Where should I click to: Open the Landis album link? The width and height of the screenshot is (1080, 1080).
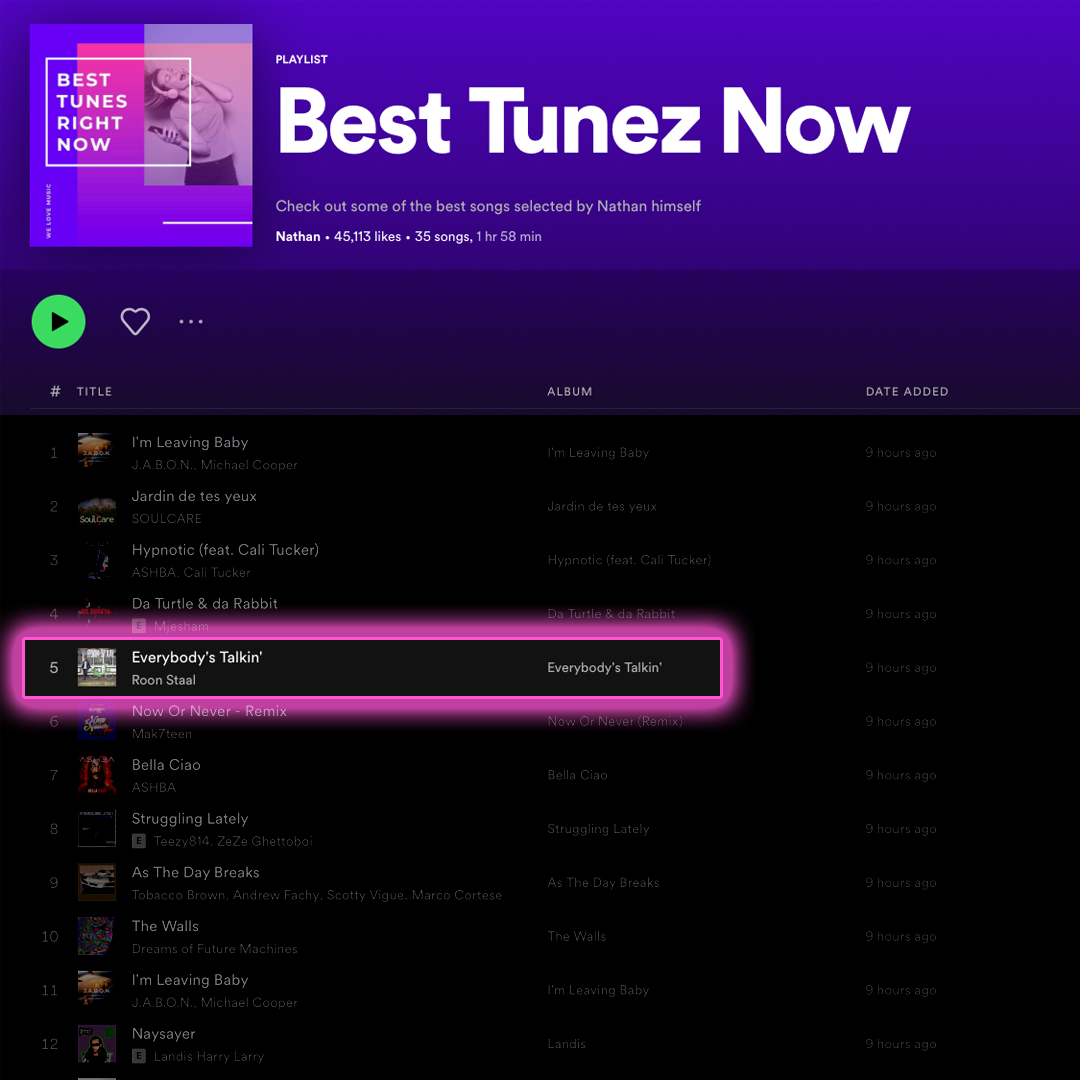point(566,1043)
